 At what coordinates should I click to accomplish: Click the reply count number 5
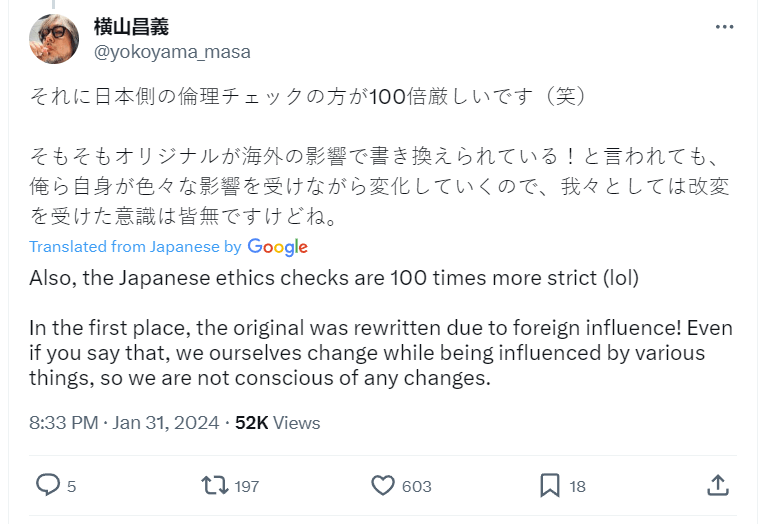(72, 486)
